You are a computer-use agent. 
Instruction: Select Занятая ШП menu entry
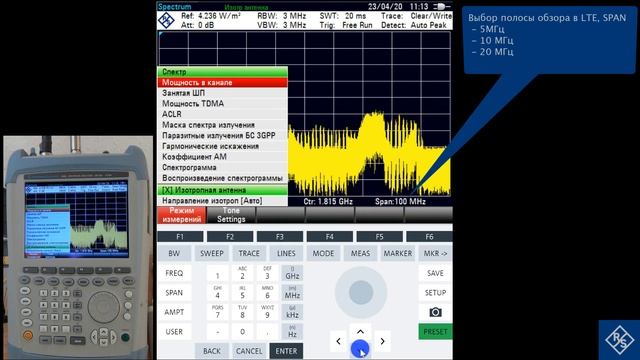coord(222,93)
